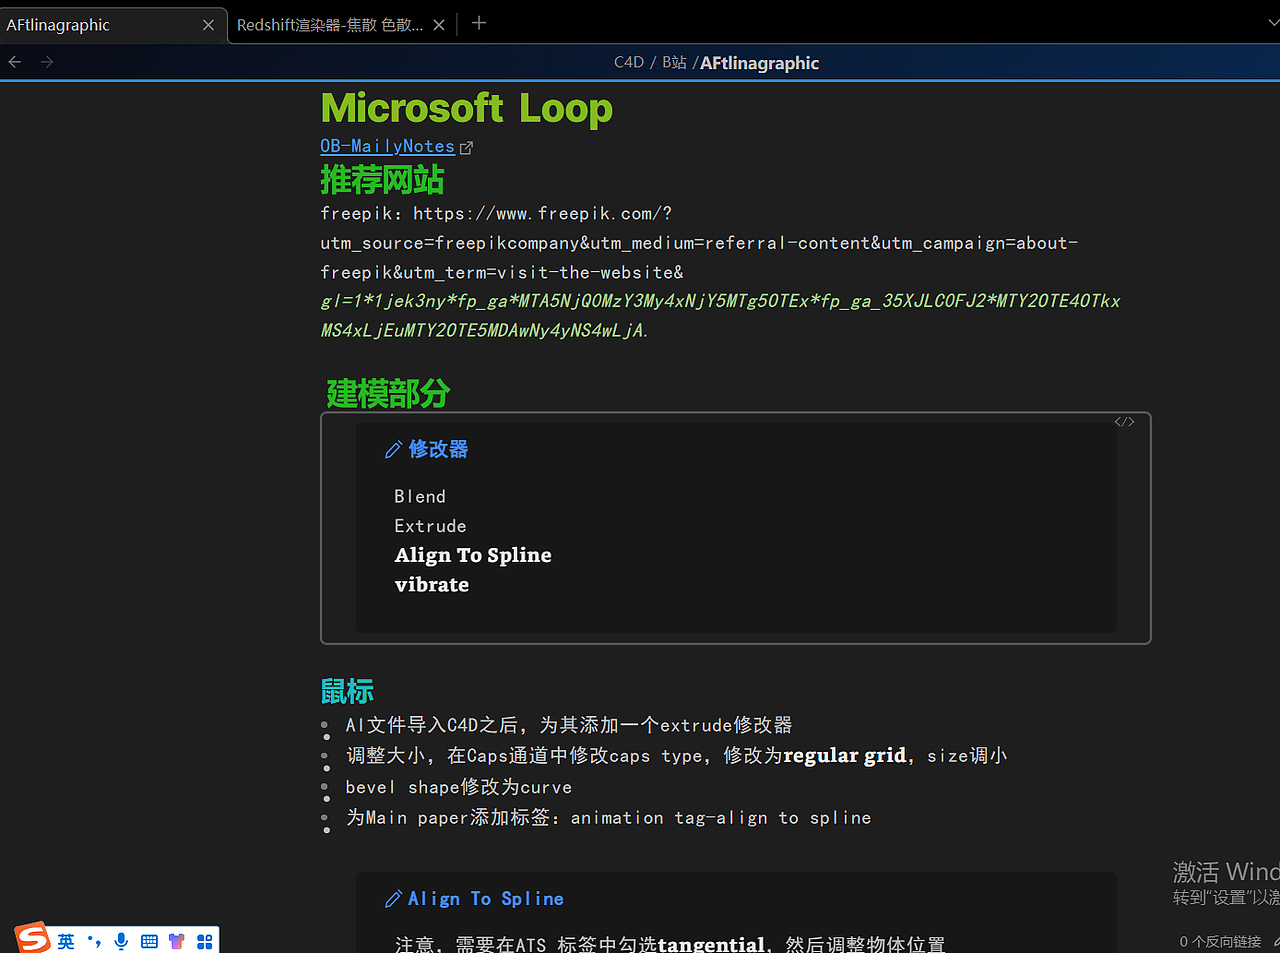Open the virtual keyboard icon on the Sogou bar
Image resolution: width=1280 pixels, height=953 pixels.
149,940
